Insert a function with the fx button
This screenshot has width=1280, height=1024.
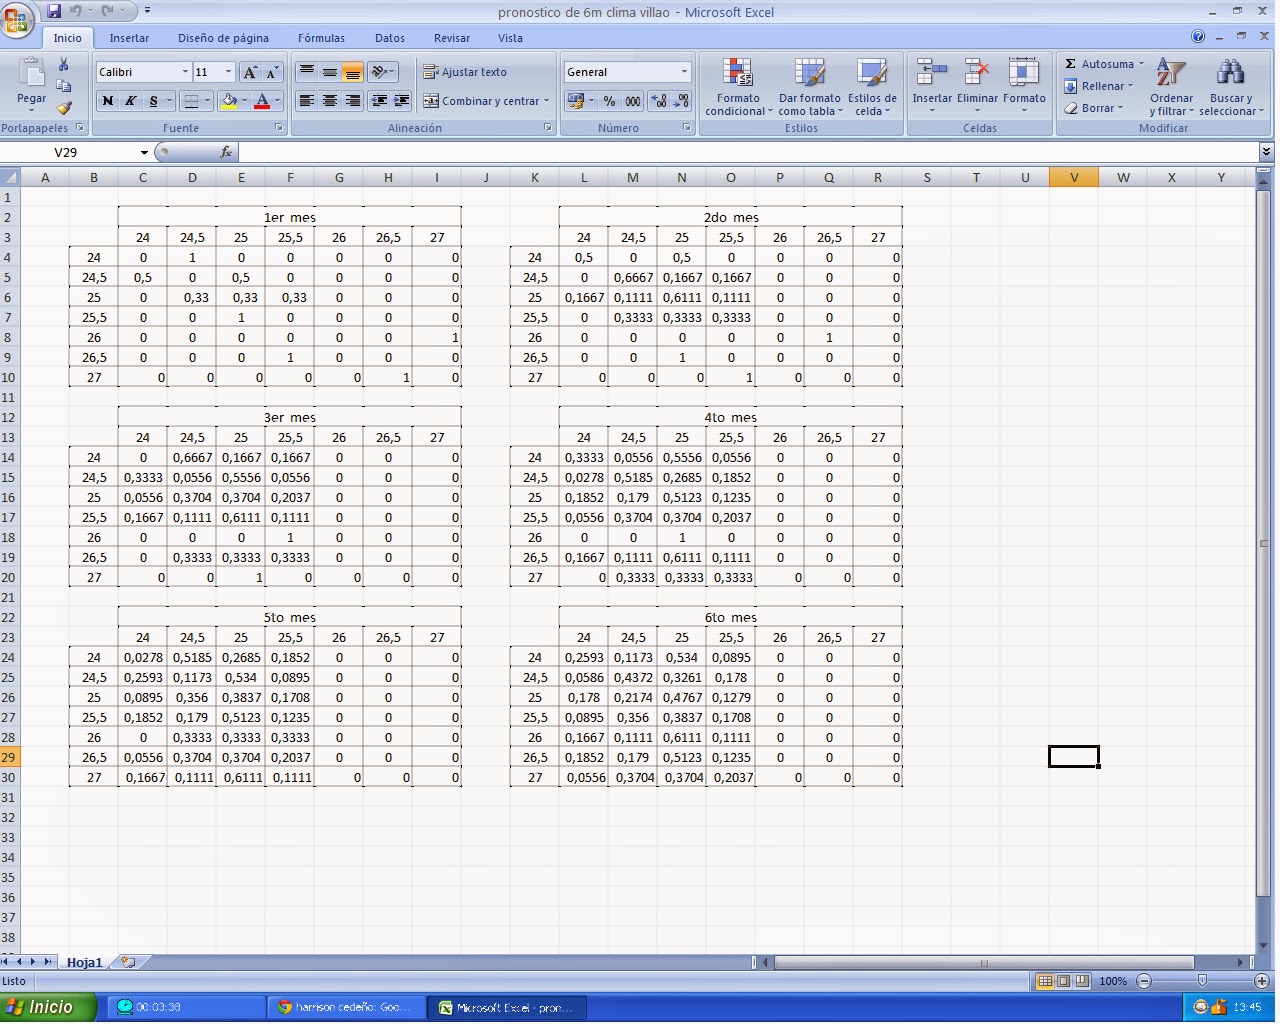point(226,152)
